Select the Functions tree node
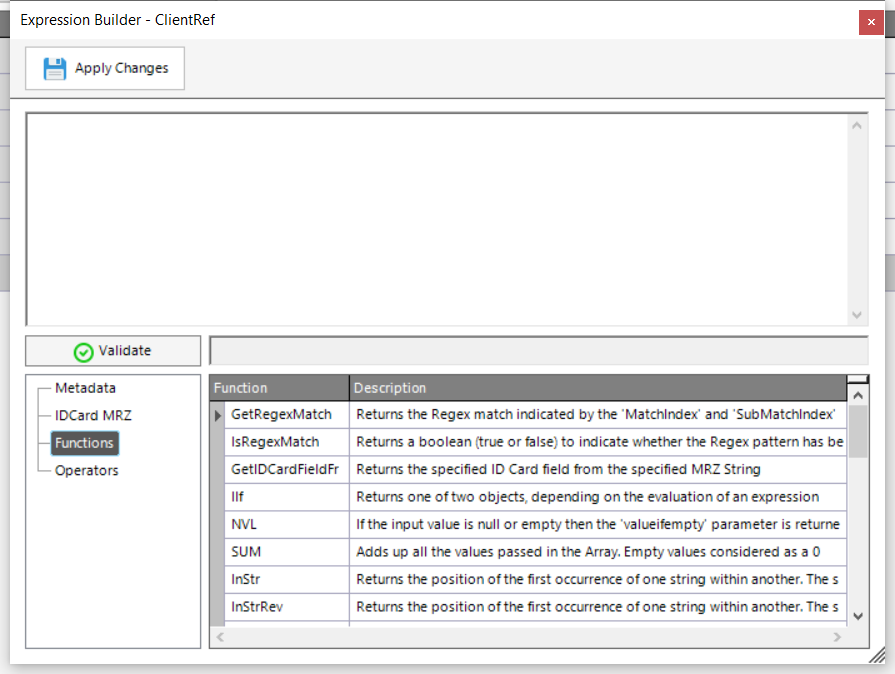 [x=84, y=442]
